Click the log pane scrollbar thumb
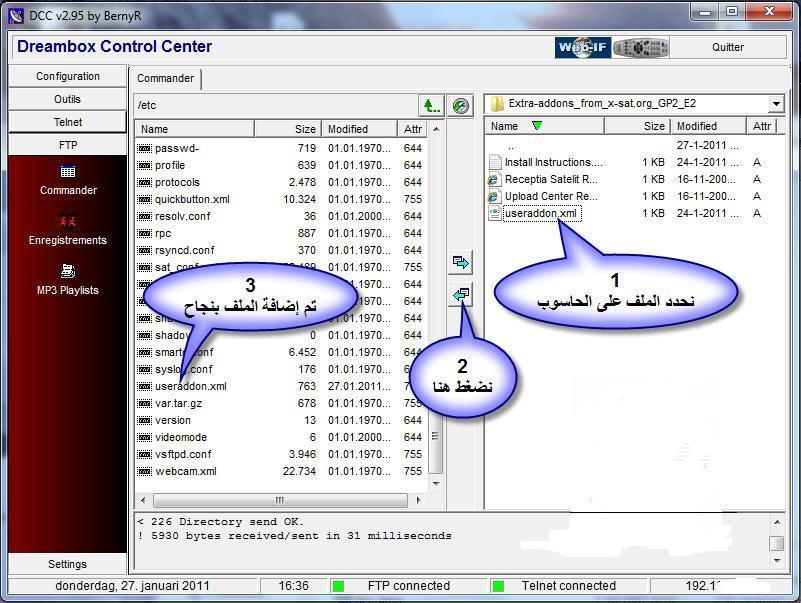This screenshot has height=603, width=801. tap(776, 543)
